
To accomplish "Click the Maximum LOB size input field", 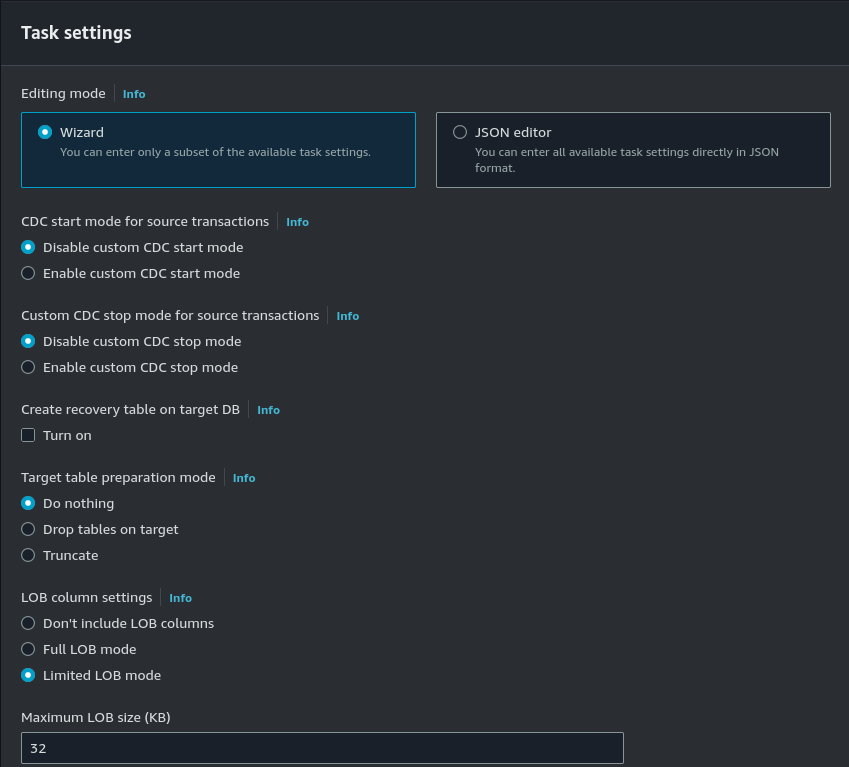I will pyautogui.click(x=322, y=748).
